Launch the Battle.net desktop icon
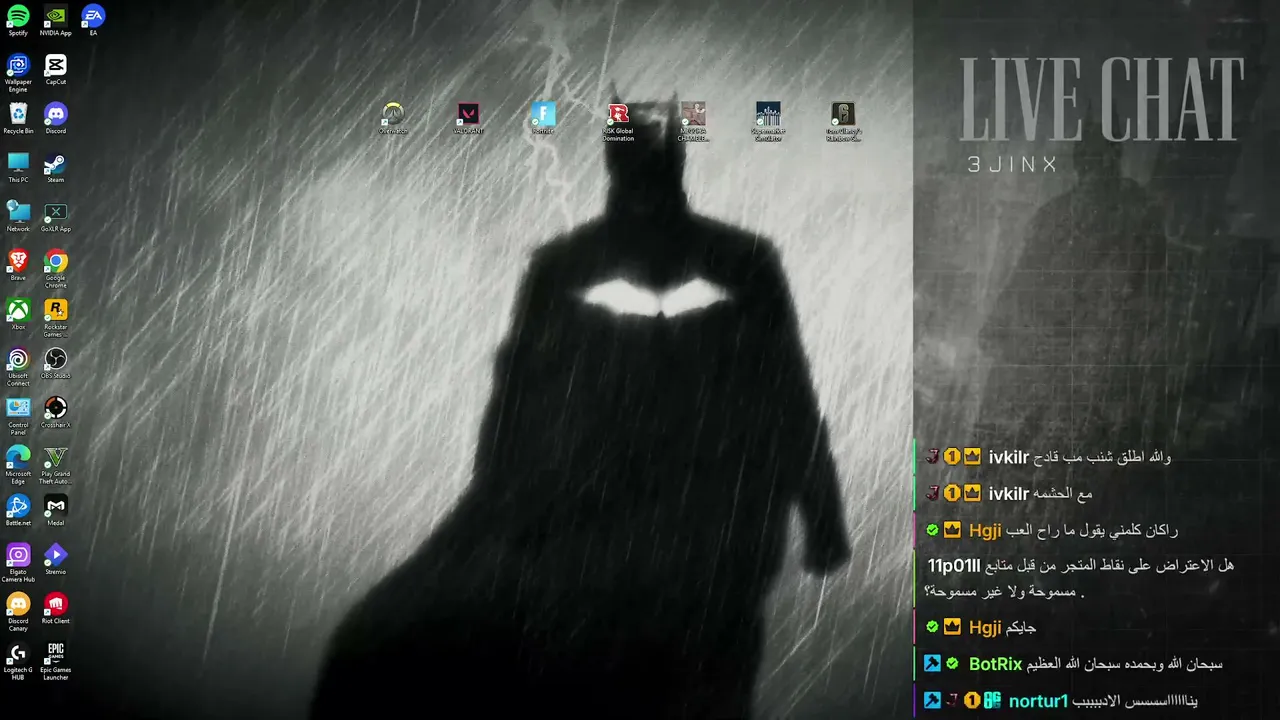 (x=18, y=510)
